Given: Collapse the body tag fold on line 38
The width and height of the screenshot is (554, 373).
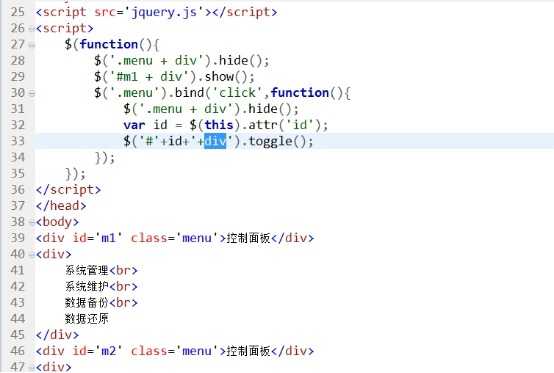Looking at the screenshot, I should tap(32, 223).
